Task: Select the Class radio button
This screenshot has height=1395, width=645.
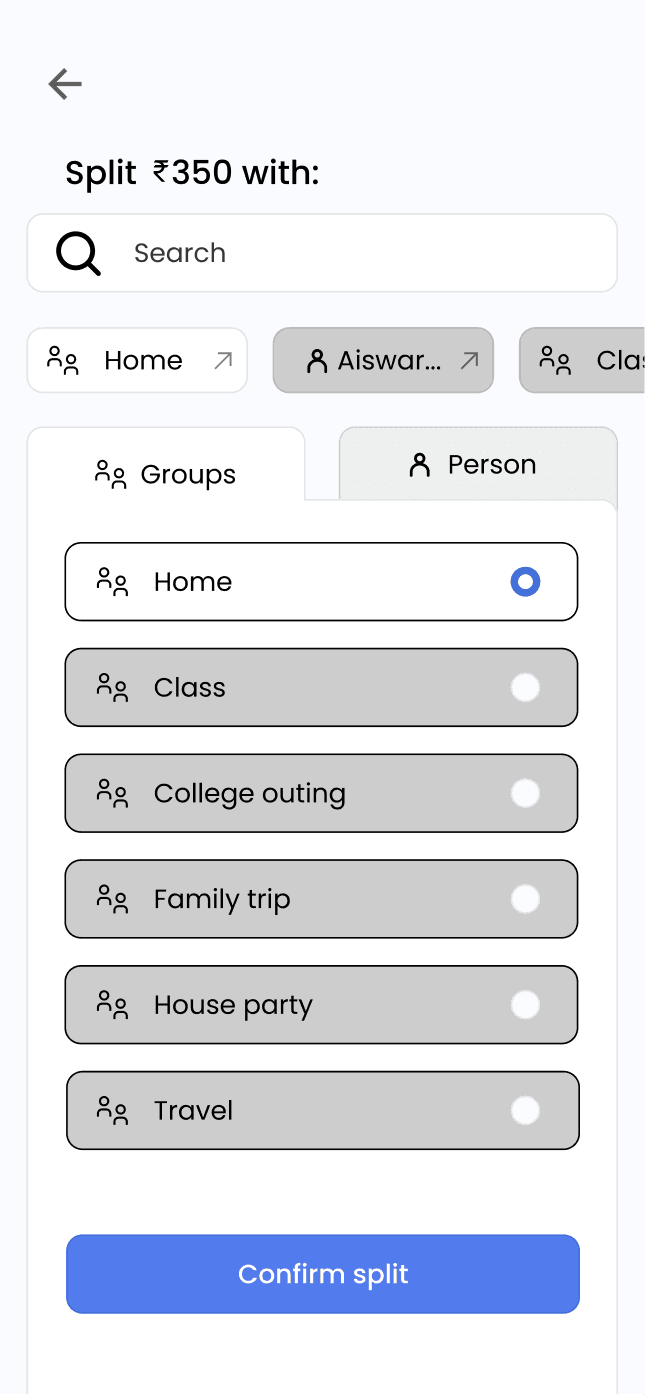Action: coord(525,687)
